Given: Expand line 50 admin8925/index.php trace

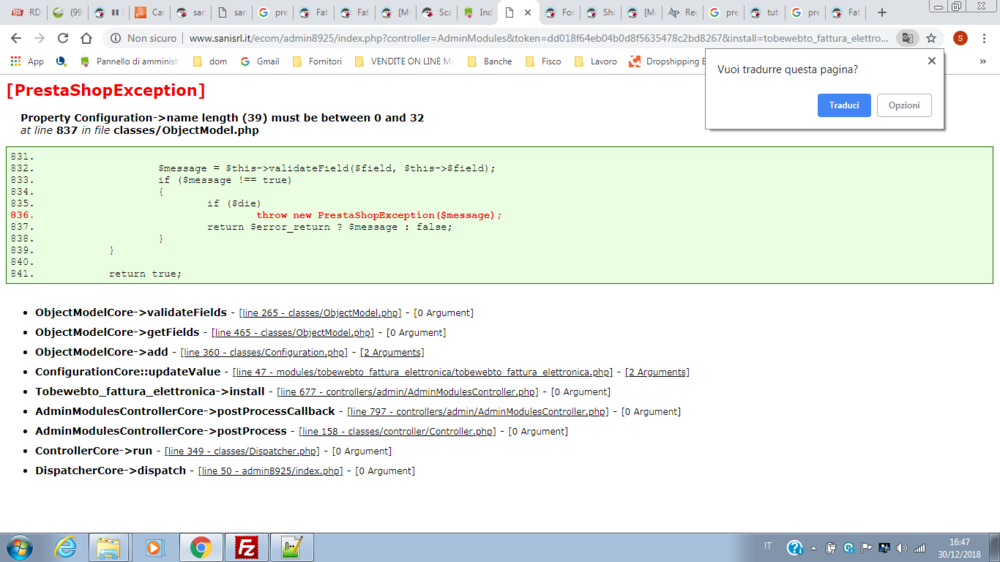Looking at the screenshot, I should point(270,471).
